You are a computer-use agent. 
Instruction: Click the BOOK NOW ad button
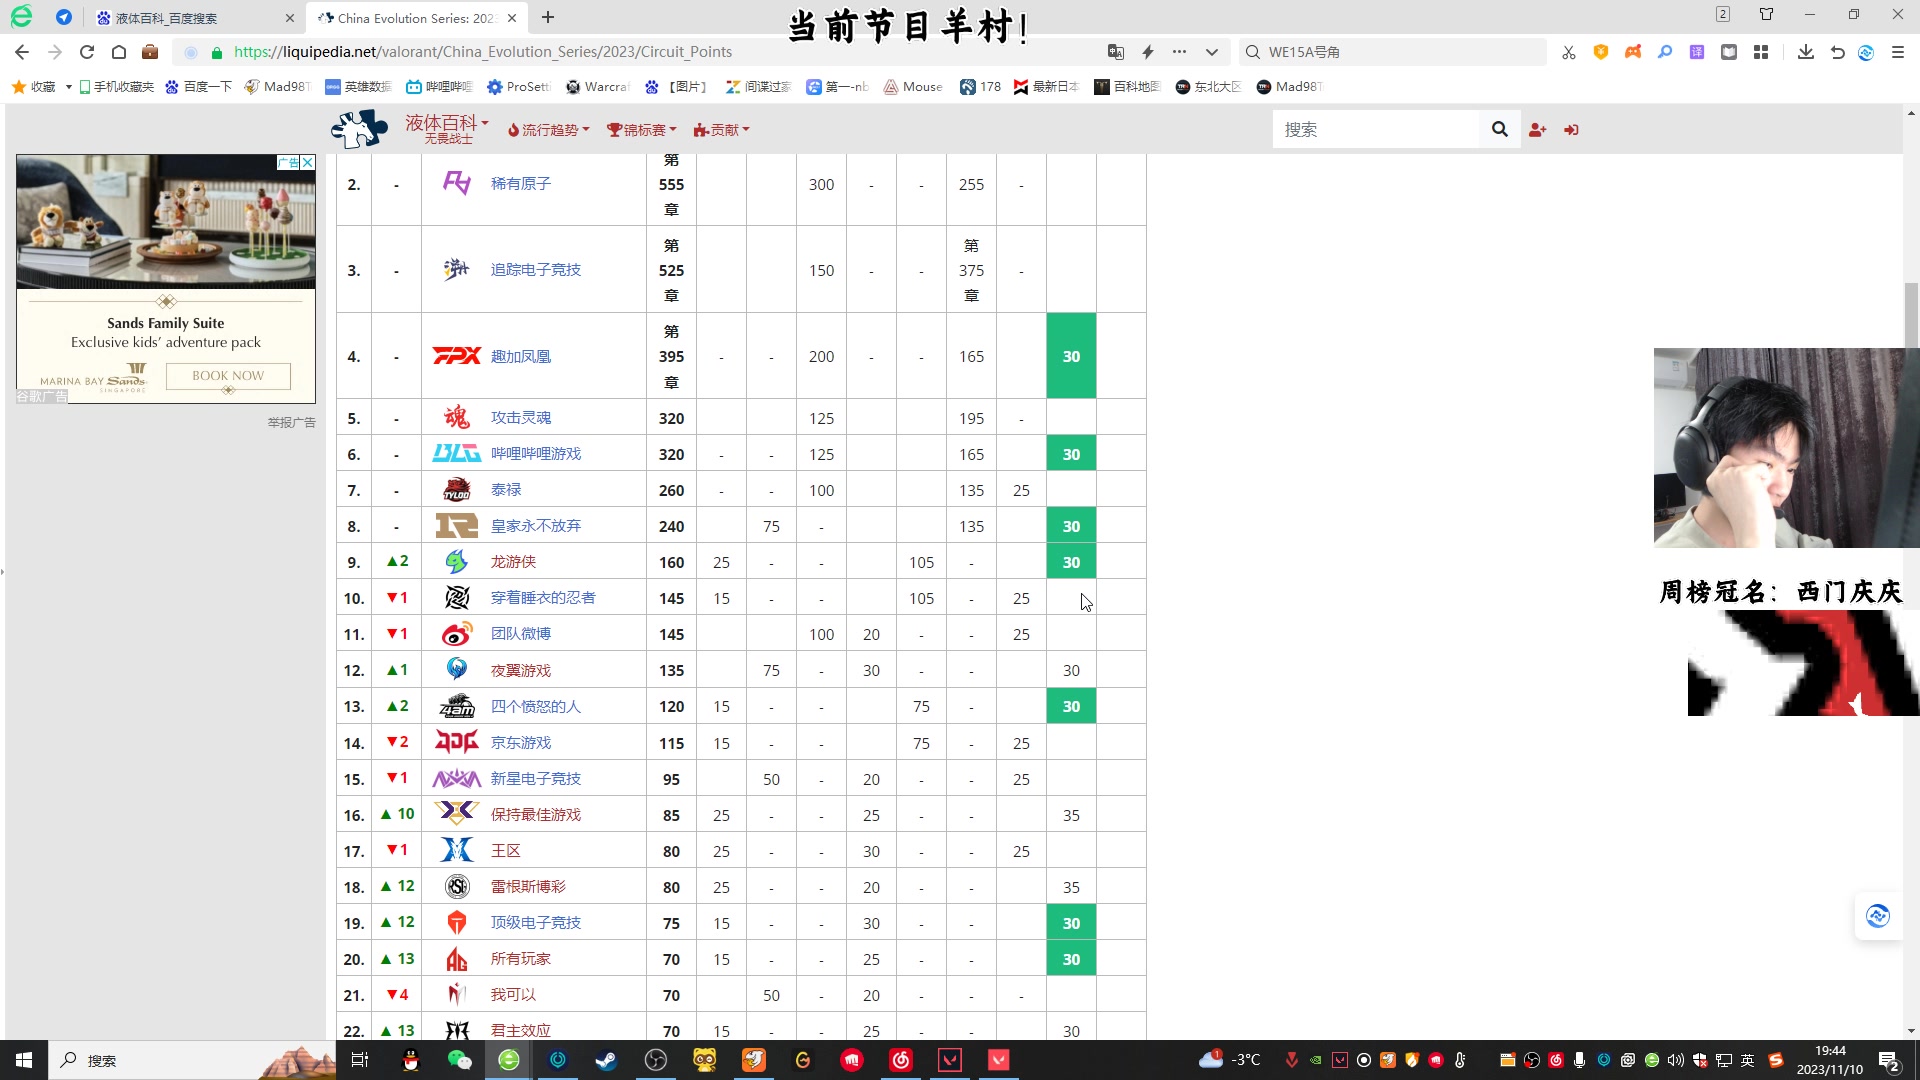(x=228, y=376)
